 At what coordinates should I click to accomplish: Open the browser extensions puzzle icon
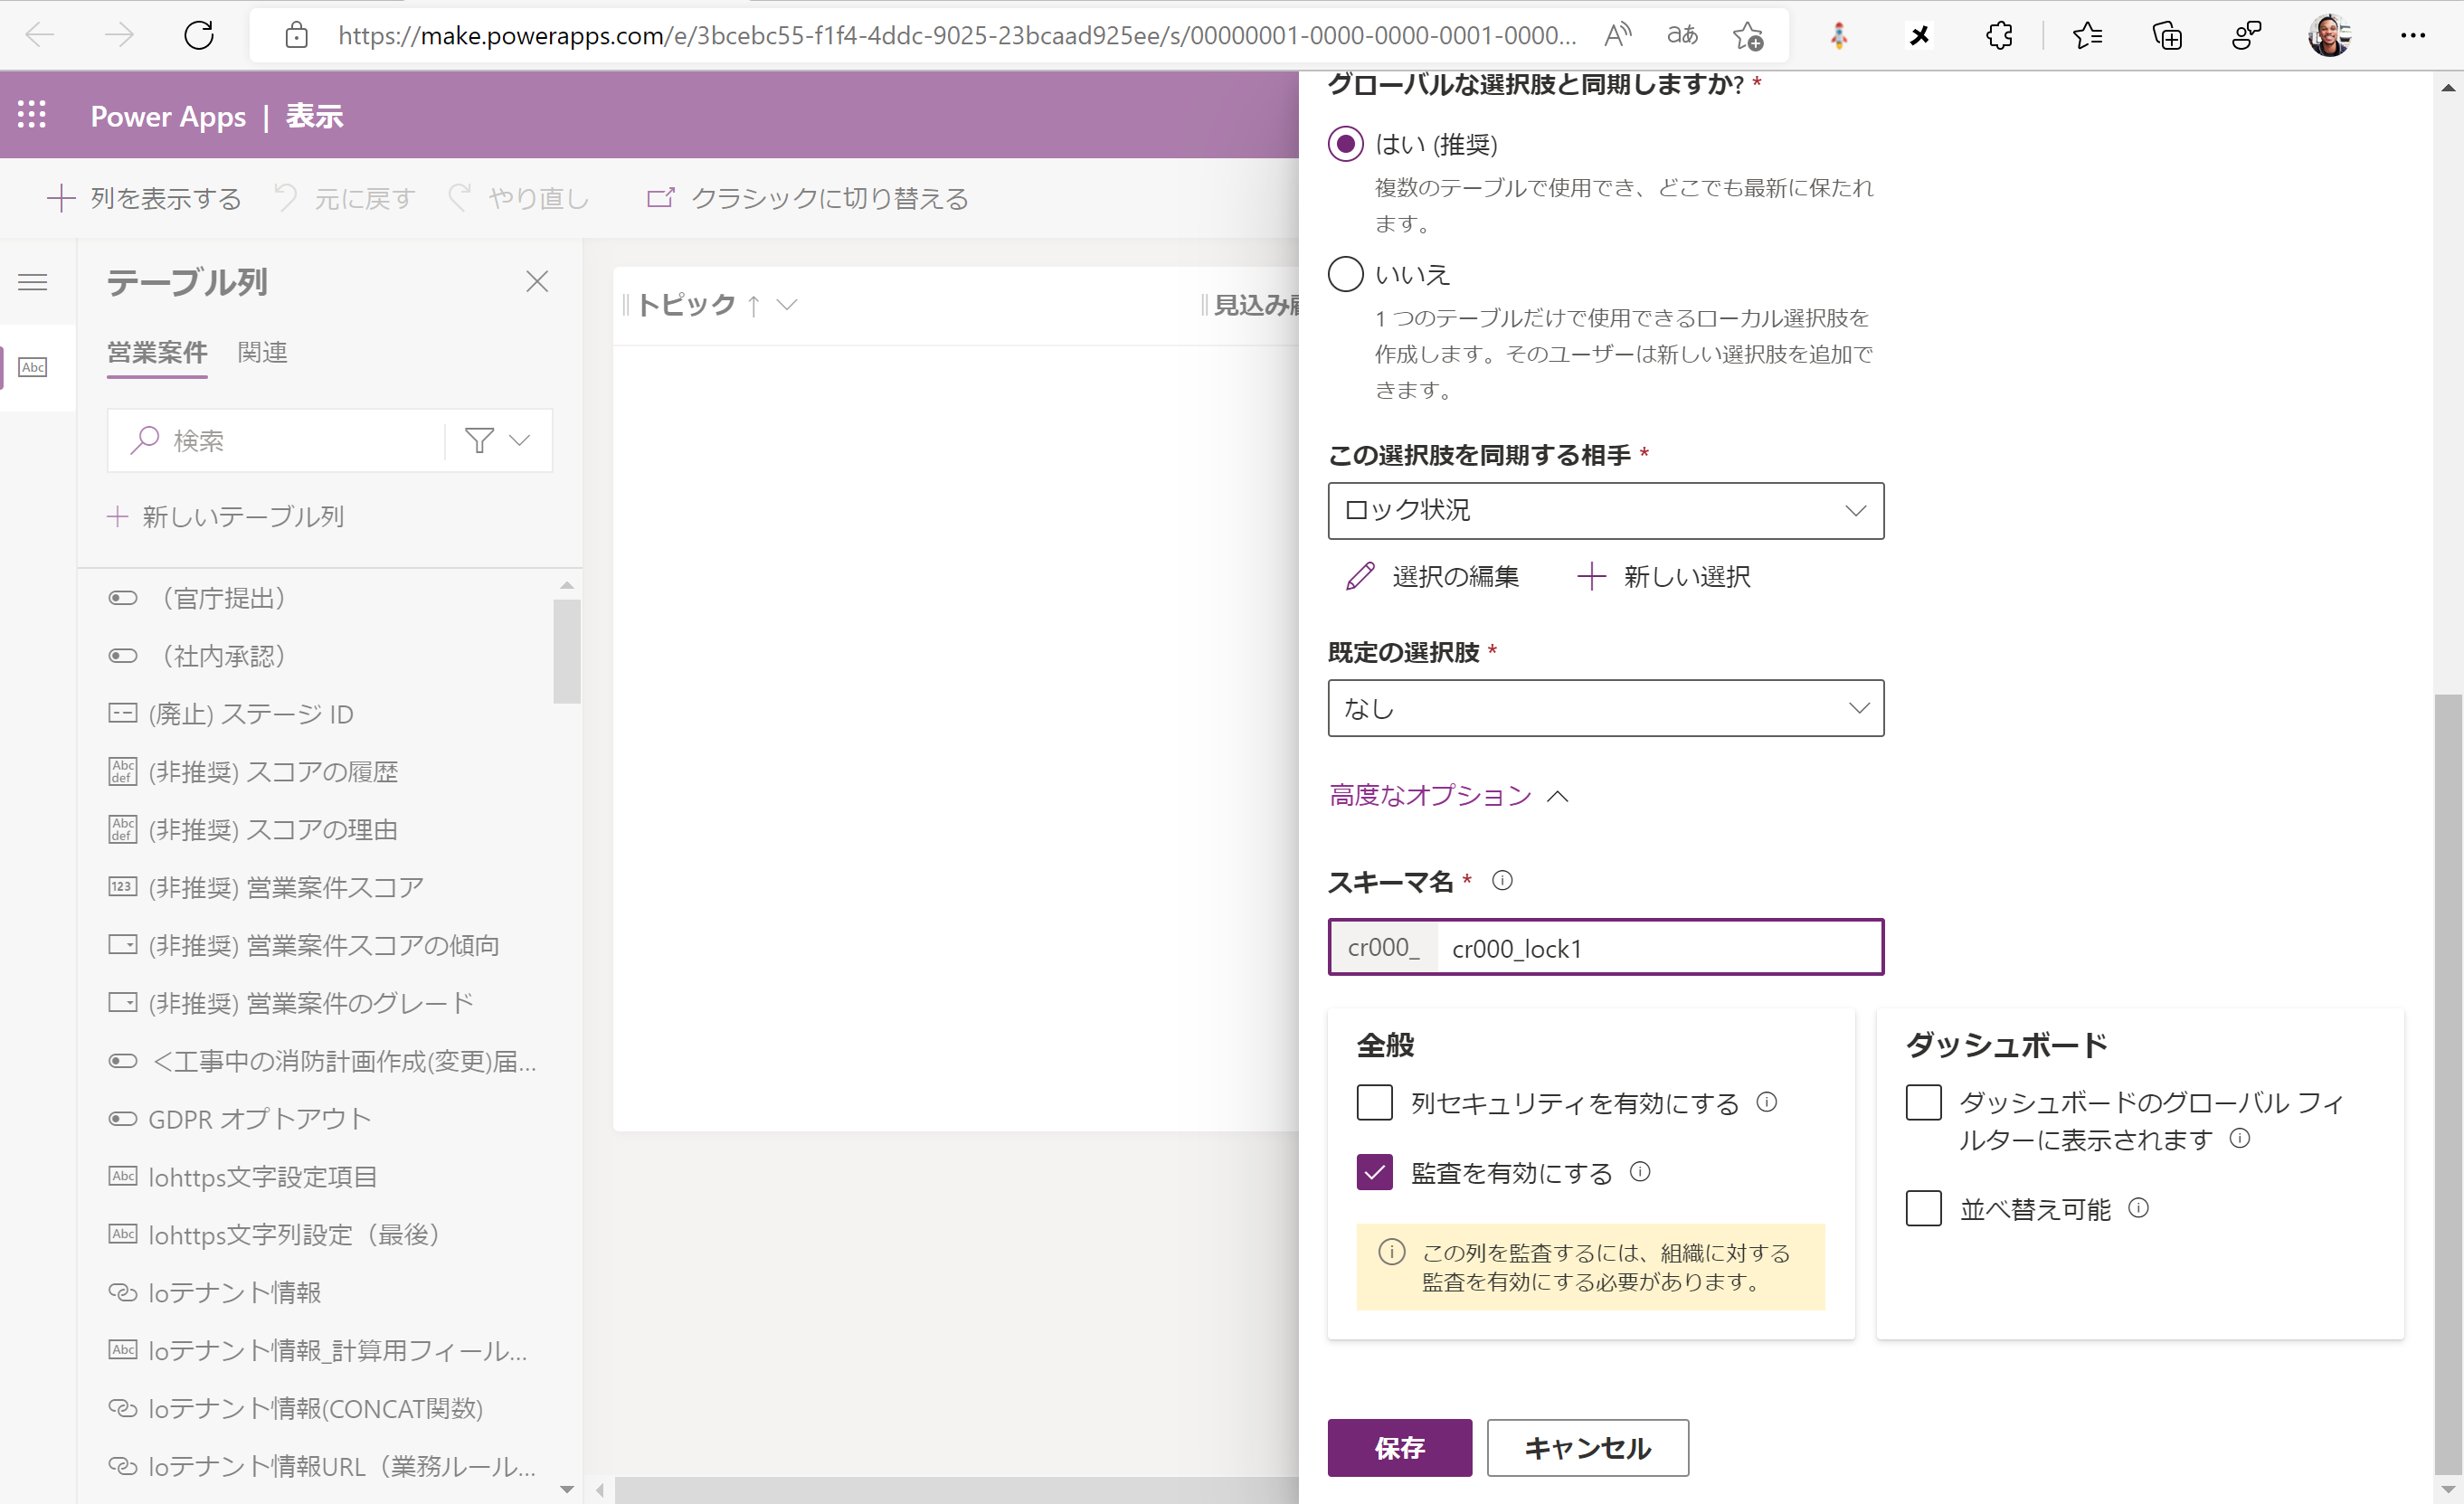[x=1999, y=36]
